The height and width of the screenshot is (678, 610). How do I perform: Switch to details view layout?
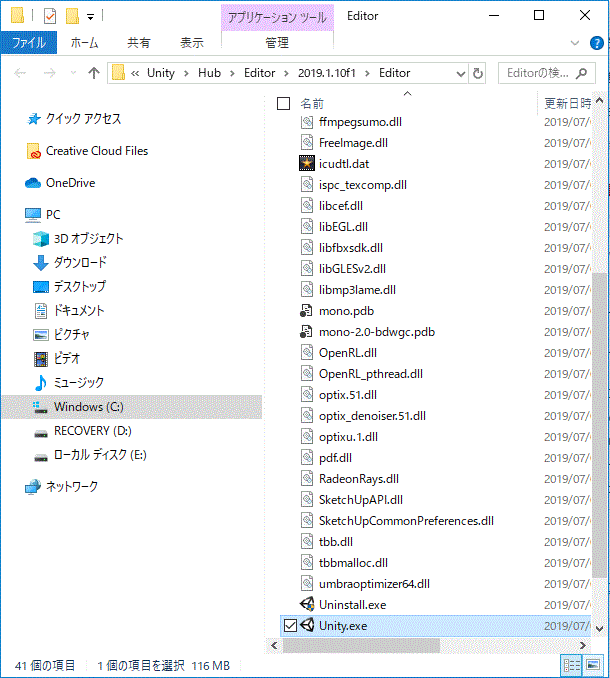[x=572, y=665]
